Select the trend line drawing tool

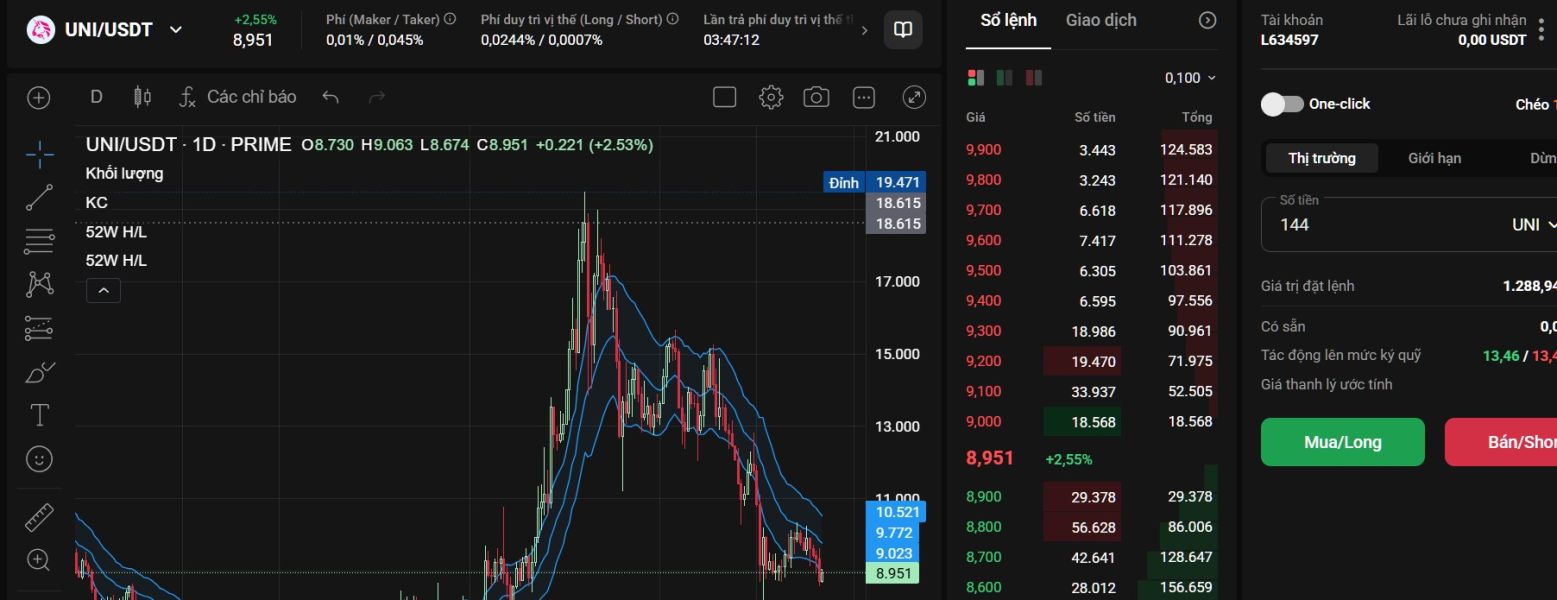click(39, 197)
